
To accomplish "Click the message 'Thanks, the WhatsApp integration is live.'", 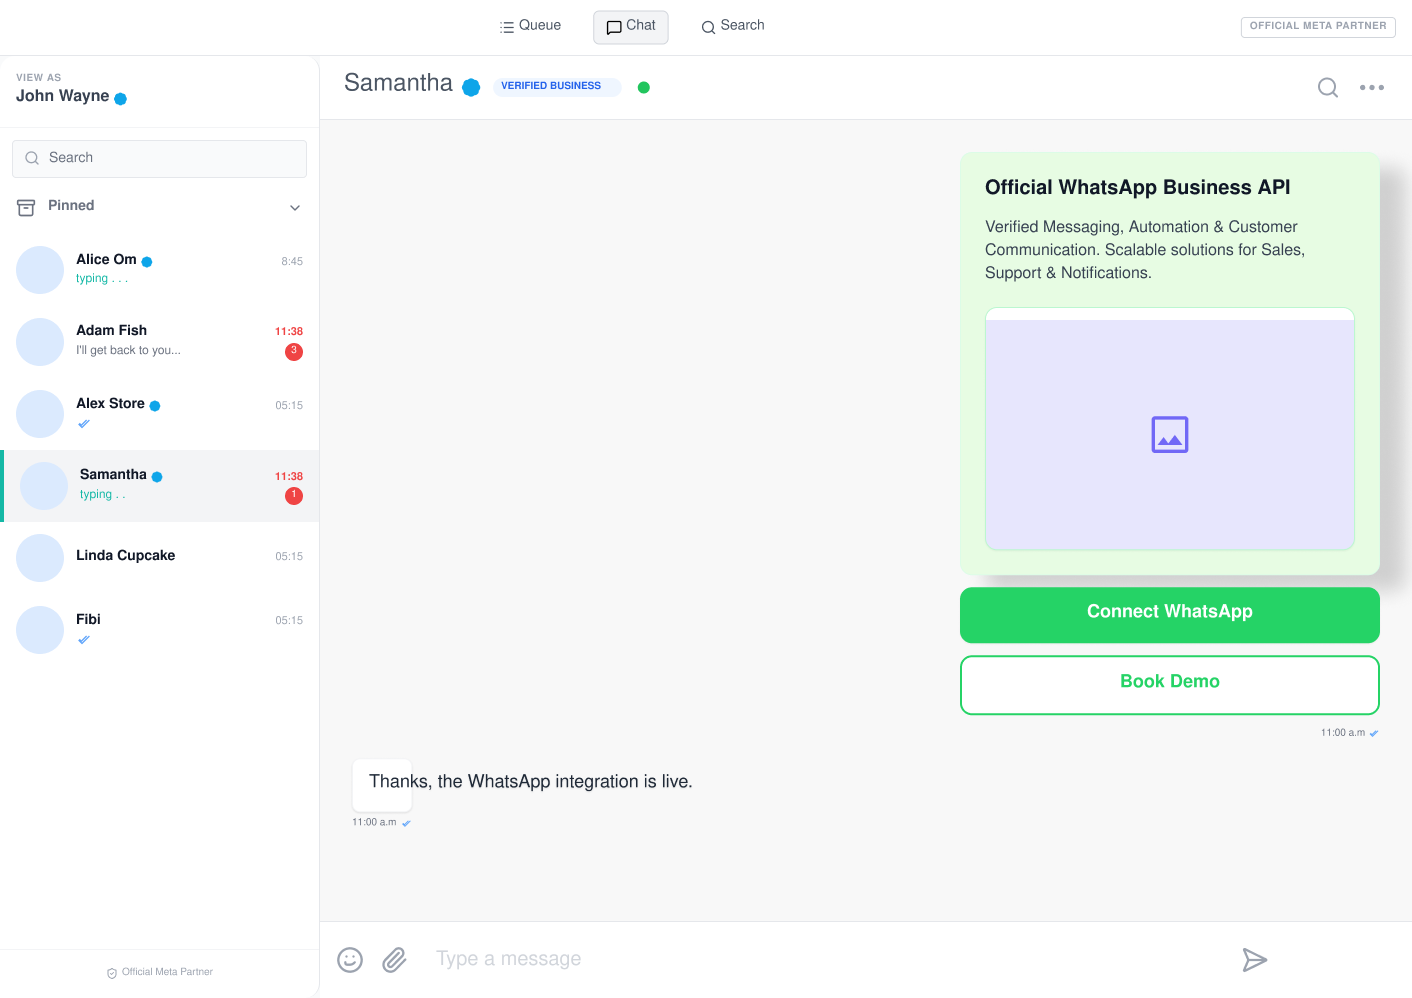I will click(x=530, y=782).
